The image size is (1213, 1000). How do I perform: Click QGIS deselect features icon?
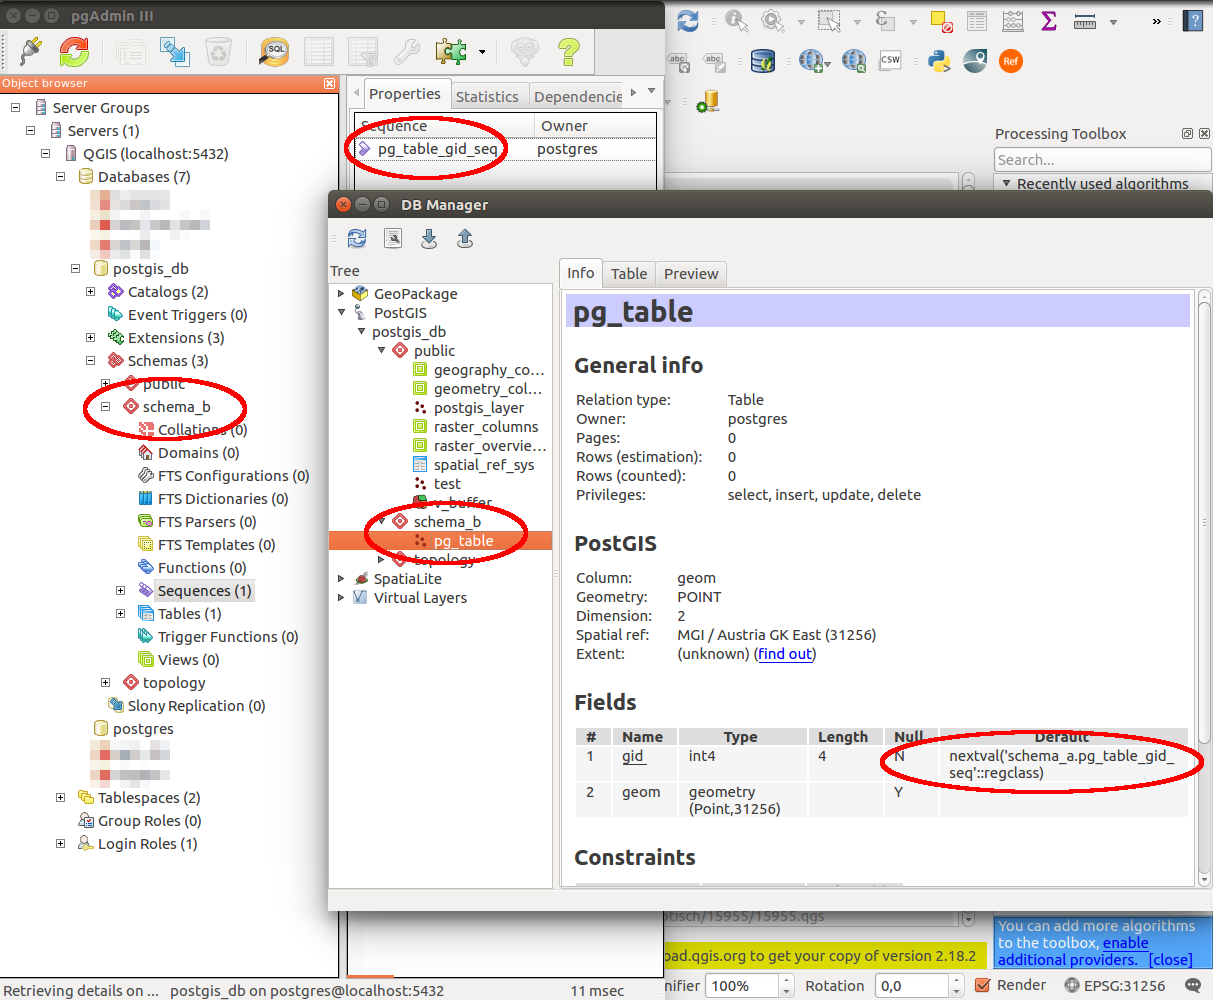pyautogui.click(x=941, y=20)
